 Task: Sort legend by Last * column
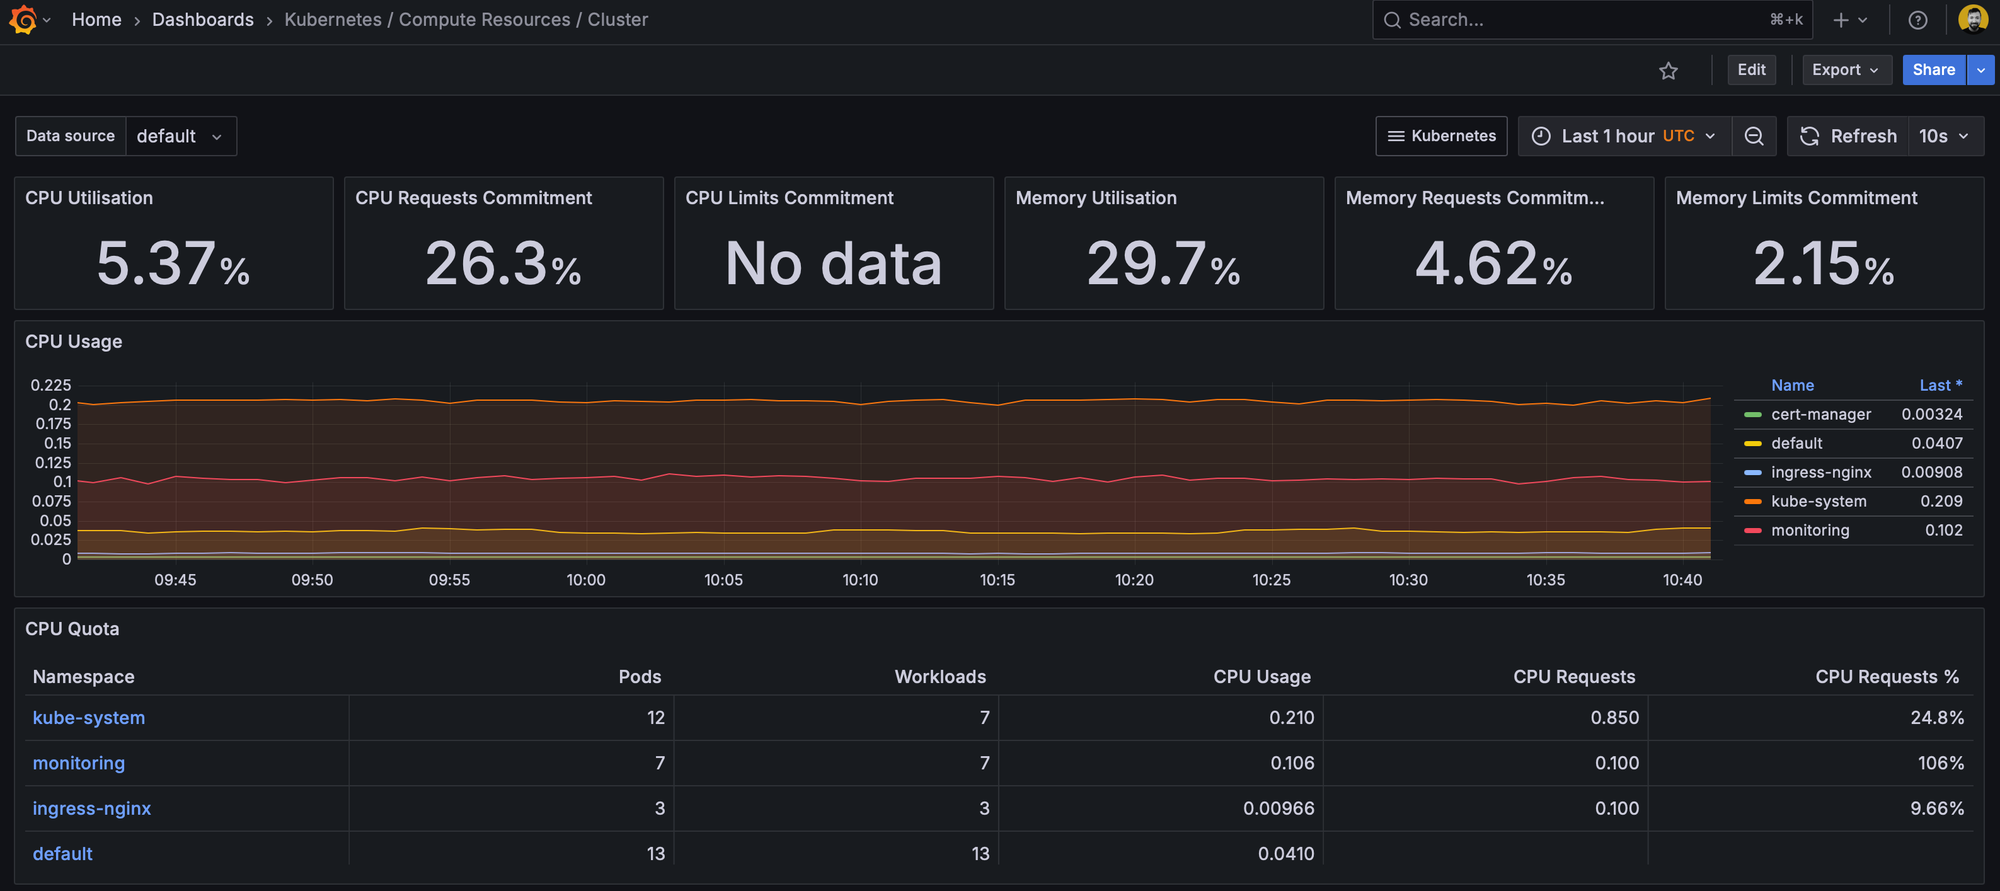point(1940,385)
